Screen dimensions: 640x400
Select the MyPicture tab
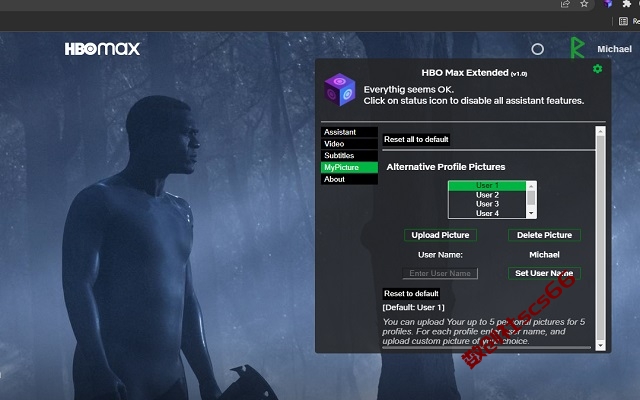349,167
